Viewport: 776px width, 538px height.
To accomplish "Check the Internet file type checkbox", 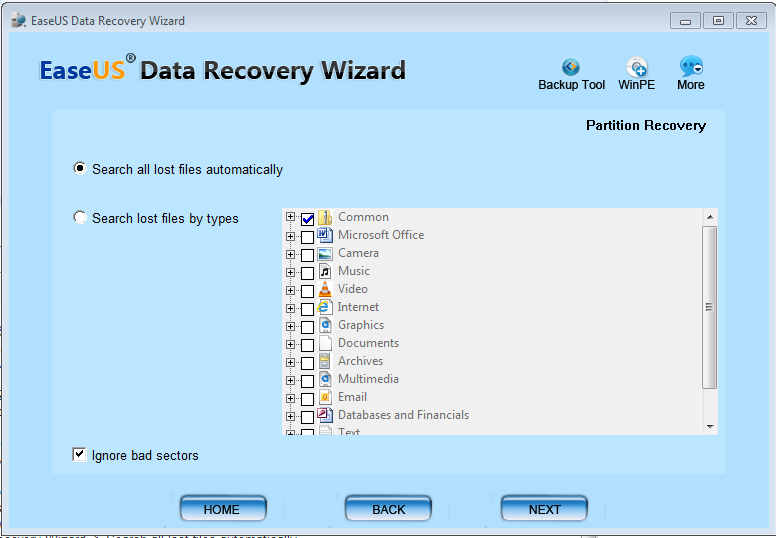I will pos(307,309).
